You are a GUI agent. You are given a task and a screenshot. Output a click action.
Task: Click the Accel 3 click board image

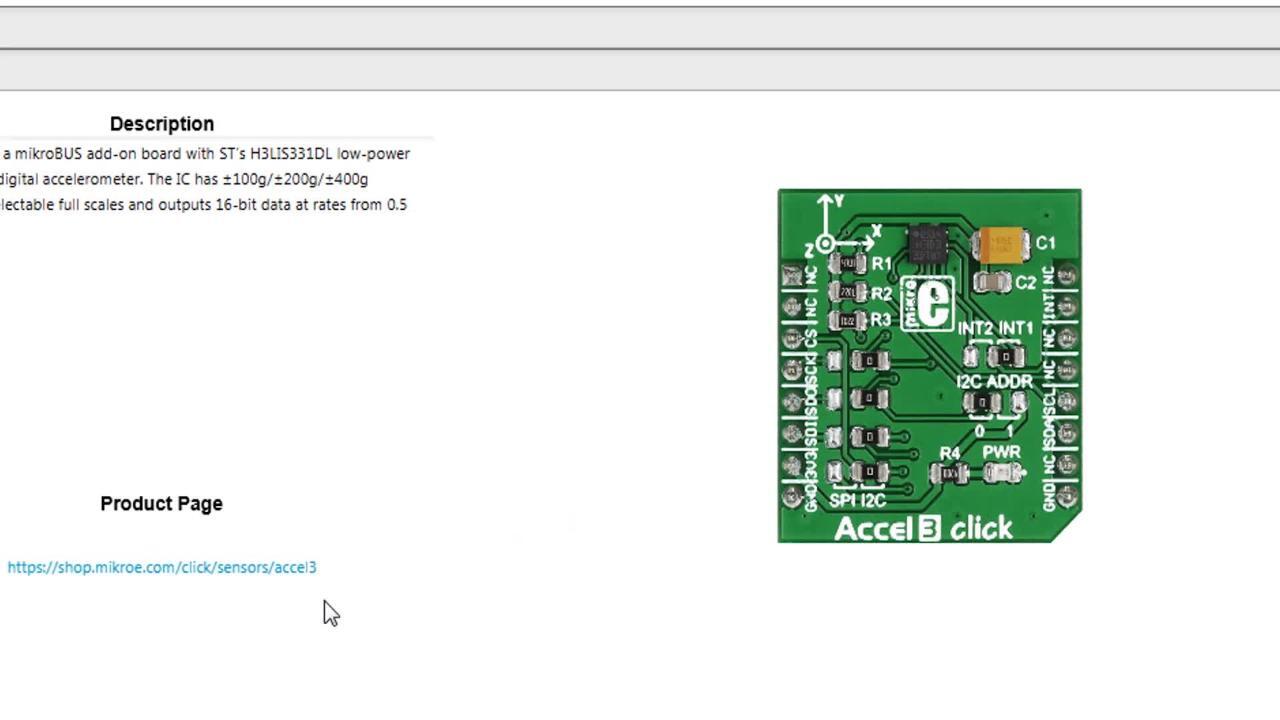(x=929, y=366)
